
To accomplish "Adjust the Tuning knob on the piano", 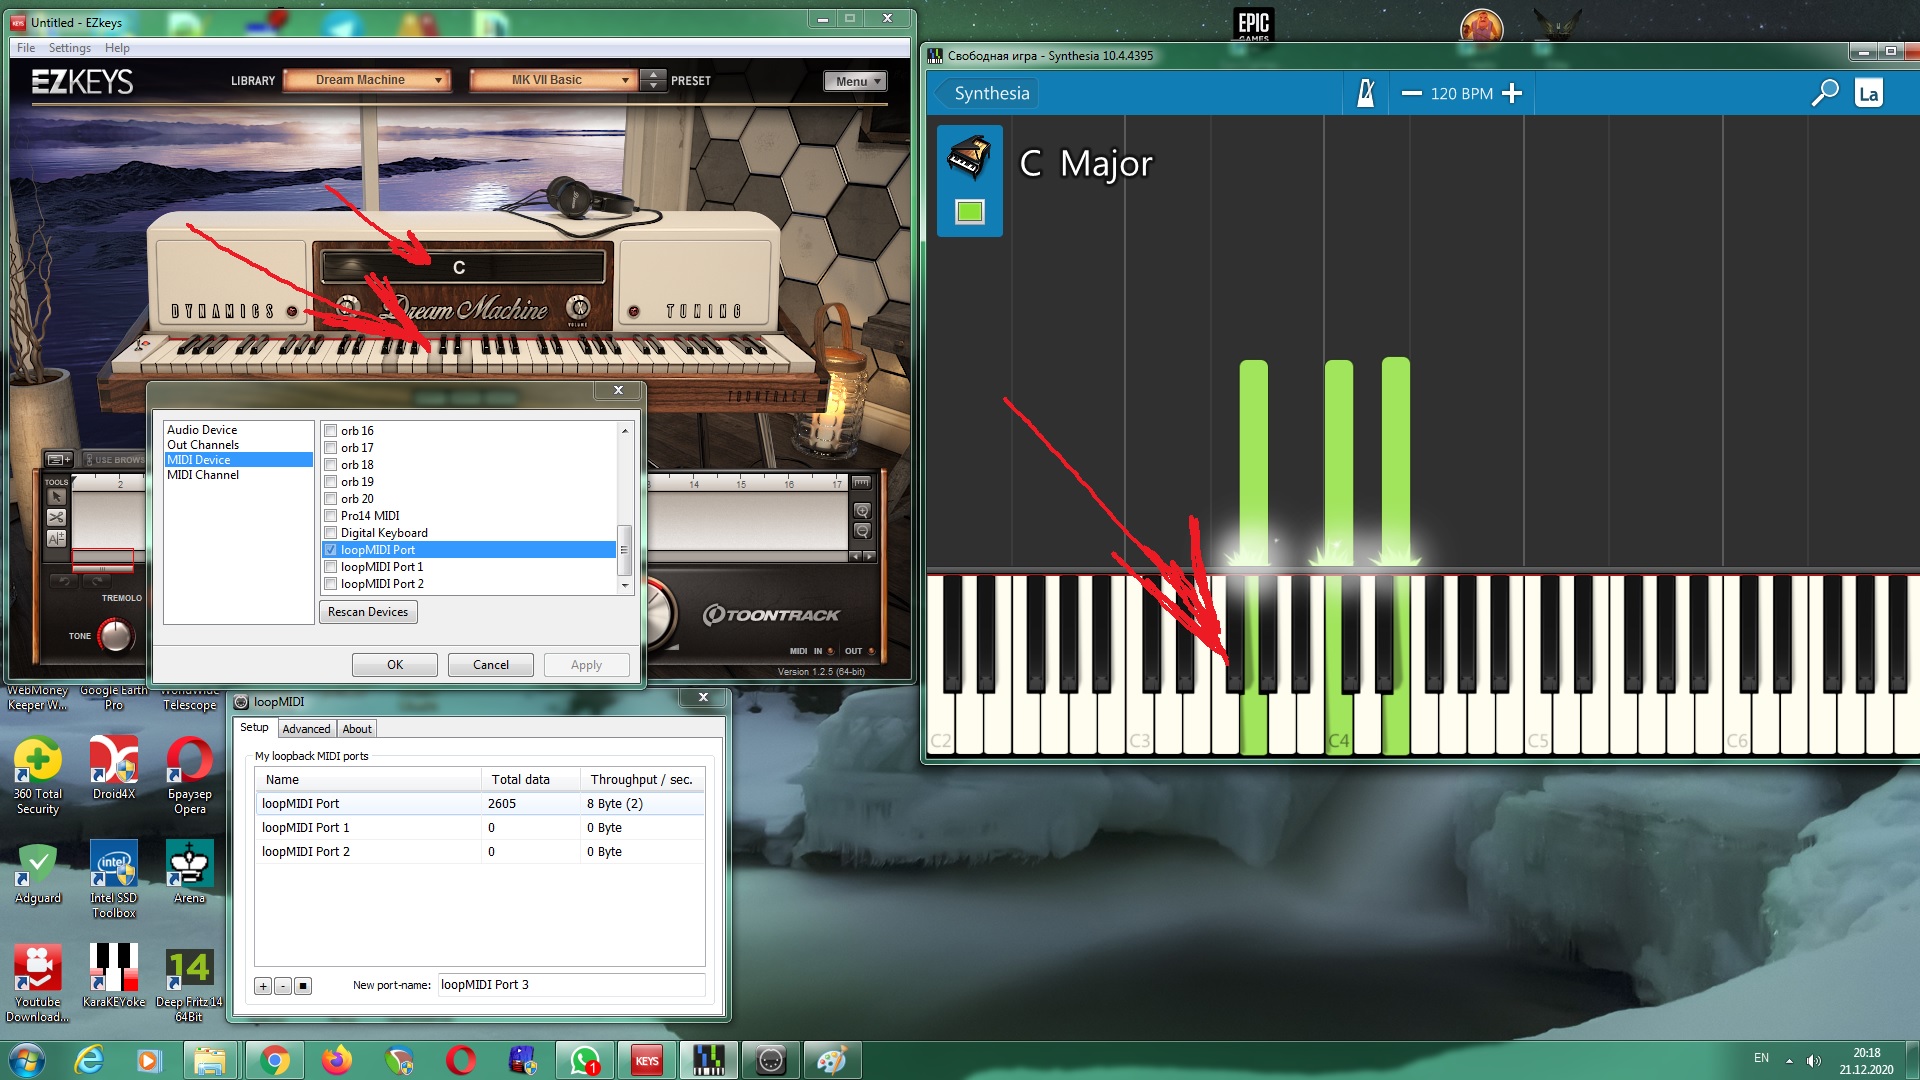I will click(633, 312).
